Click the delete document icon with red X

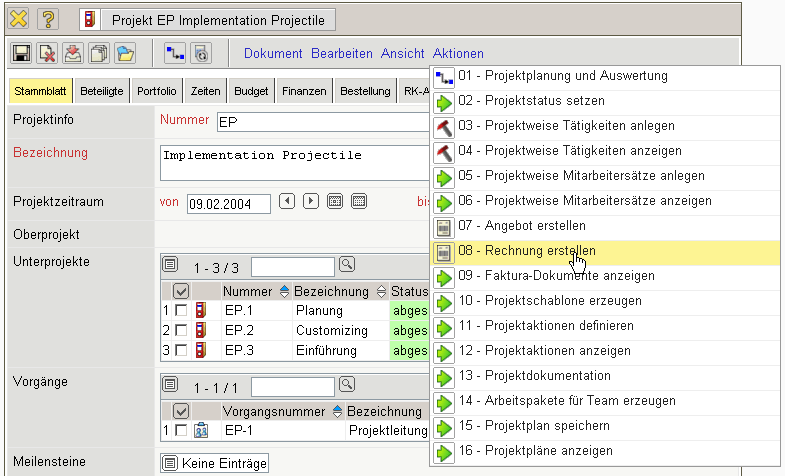point(47,54)
